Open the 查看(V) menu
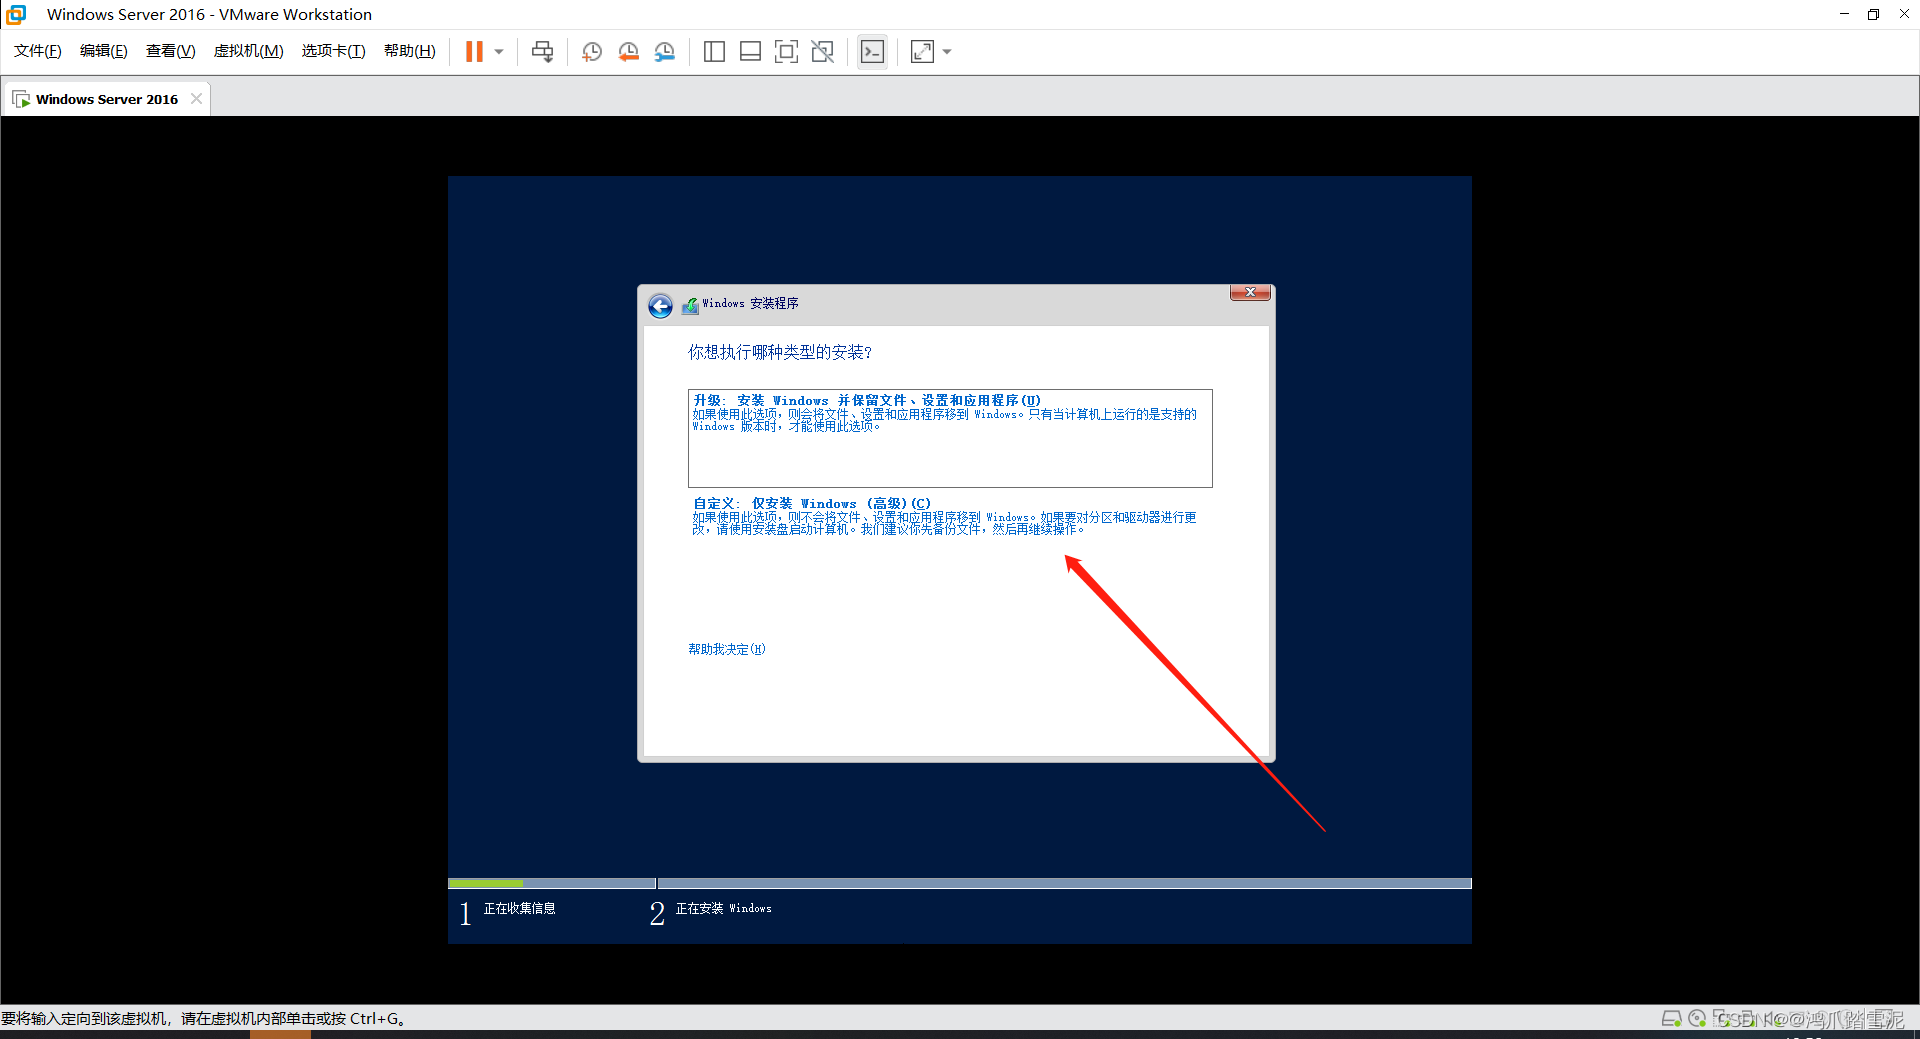1920x1039 pixels. click(x=170, y=51)
